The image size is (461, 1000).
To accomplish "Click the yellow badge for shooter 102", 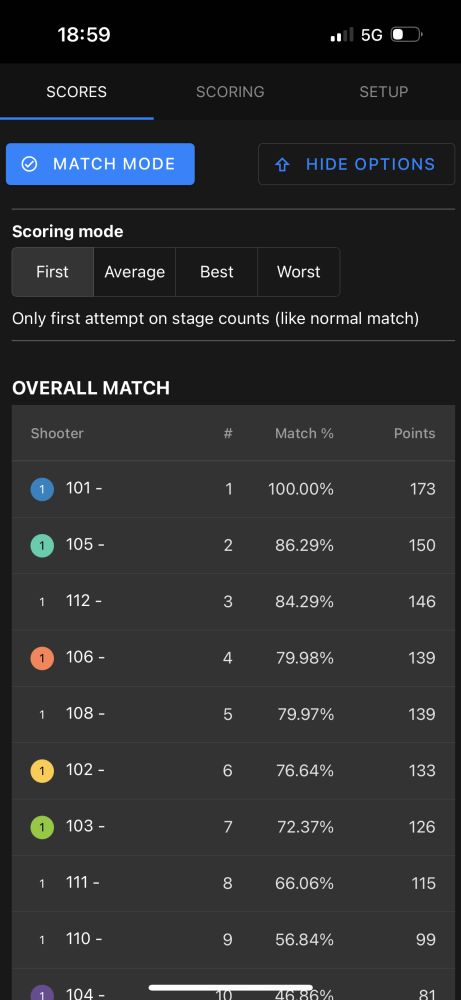I will 42,771.
